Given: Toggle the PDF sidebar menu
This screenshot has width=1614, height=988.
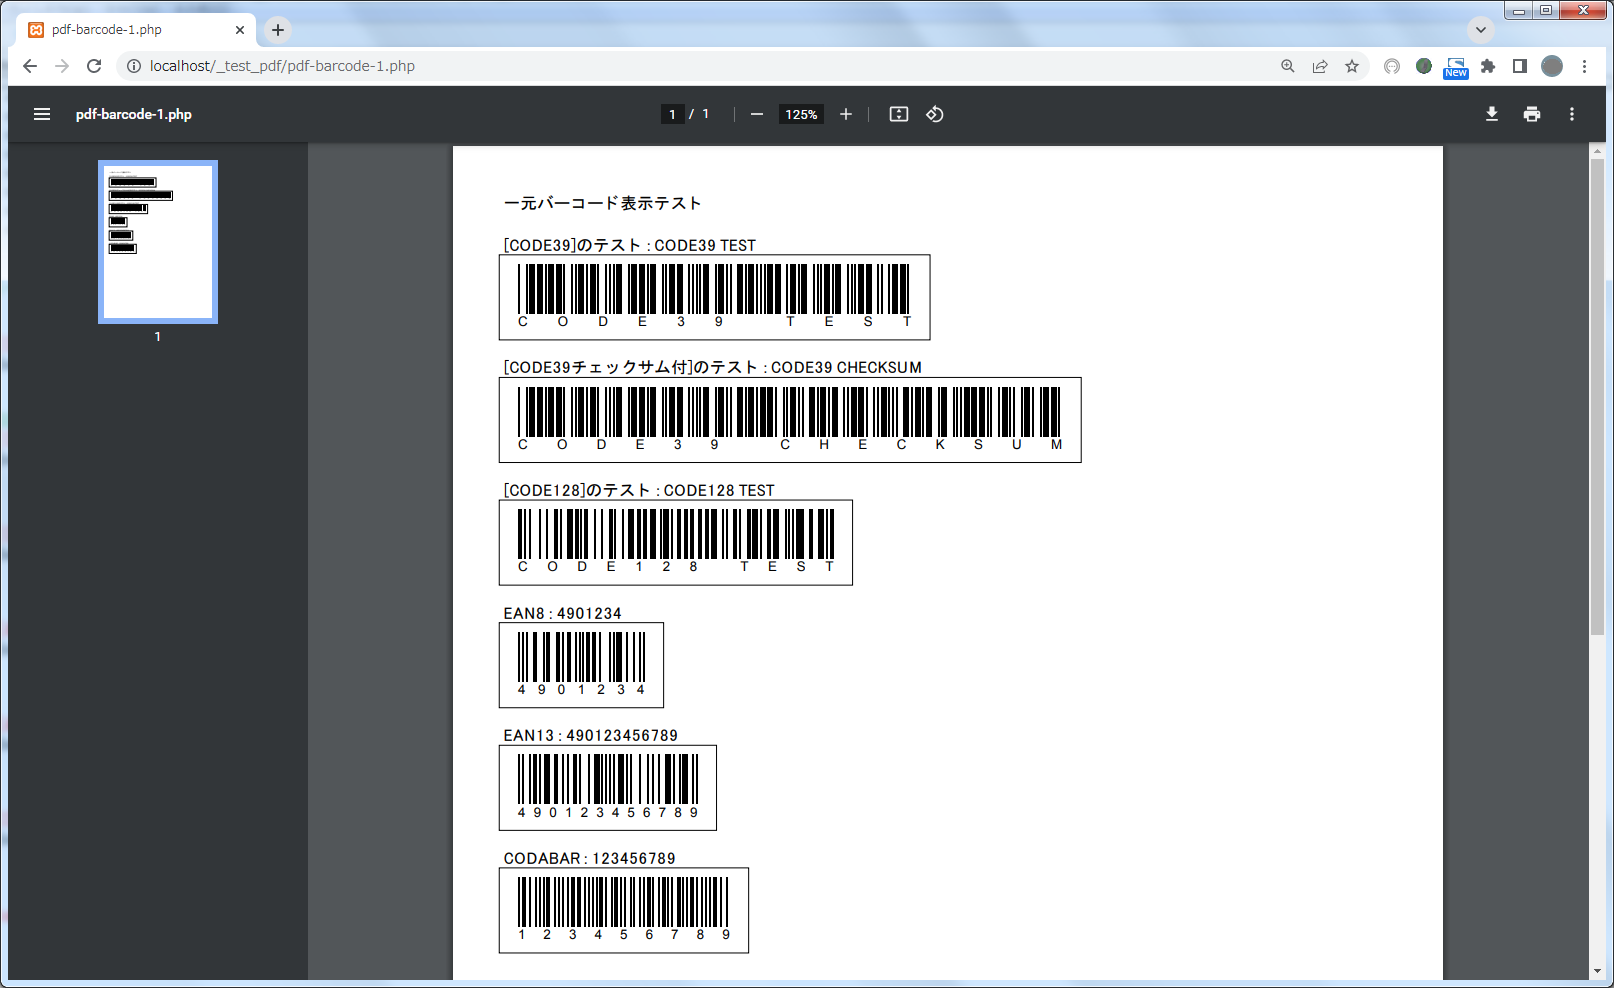Looking at the screenshot, I should pyautogui.click(x=42, y=114).
